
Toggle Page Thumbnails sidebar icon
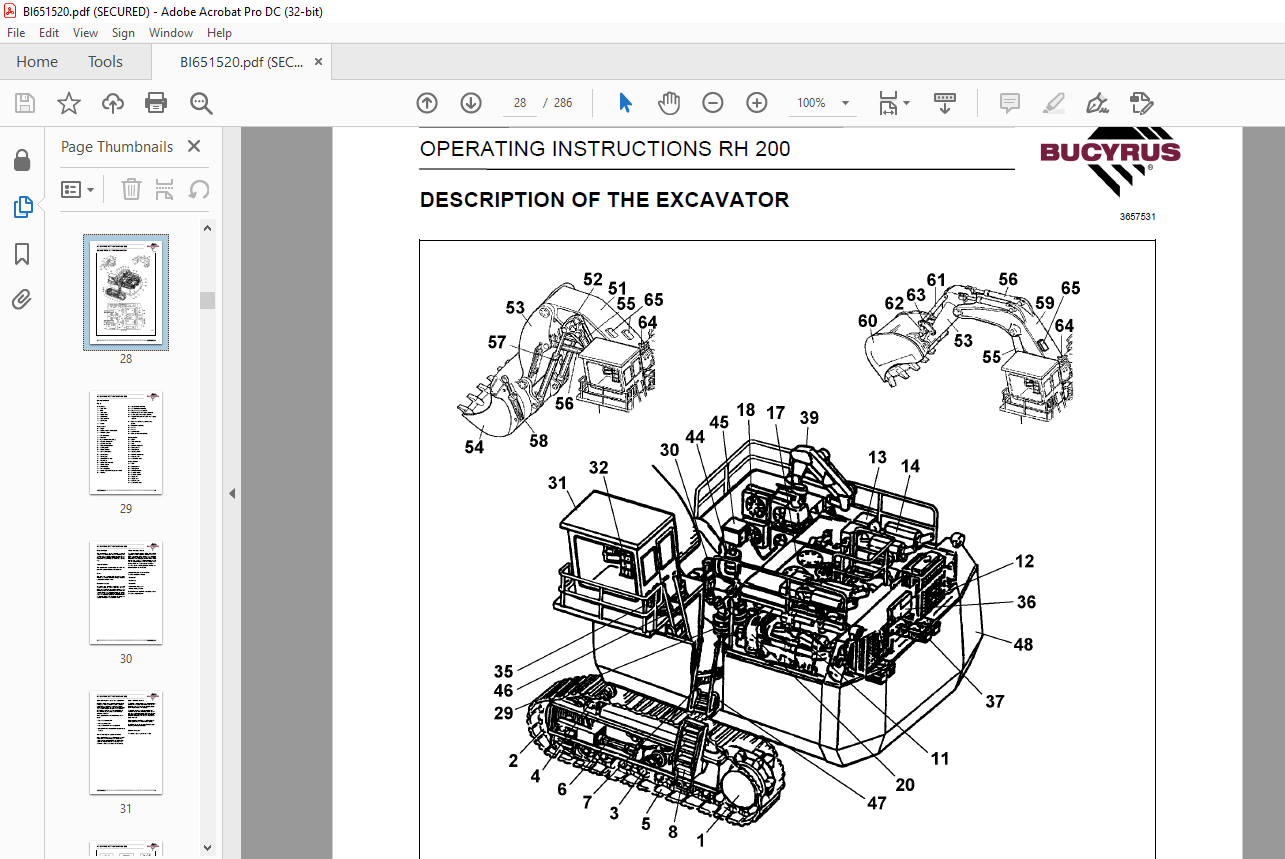click(22, 207)
